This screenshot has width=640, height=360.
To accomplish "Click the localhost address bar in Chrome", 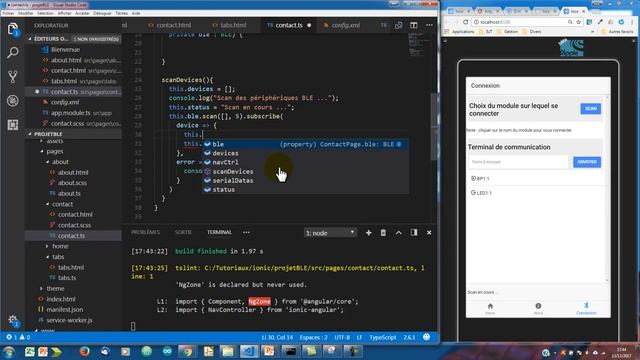I will click(520, 22).
